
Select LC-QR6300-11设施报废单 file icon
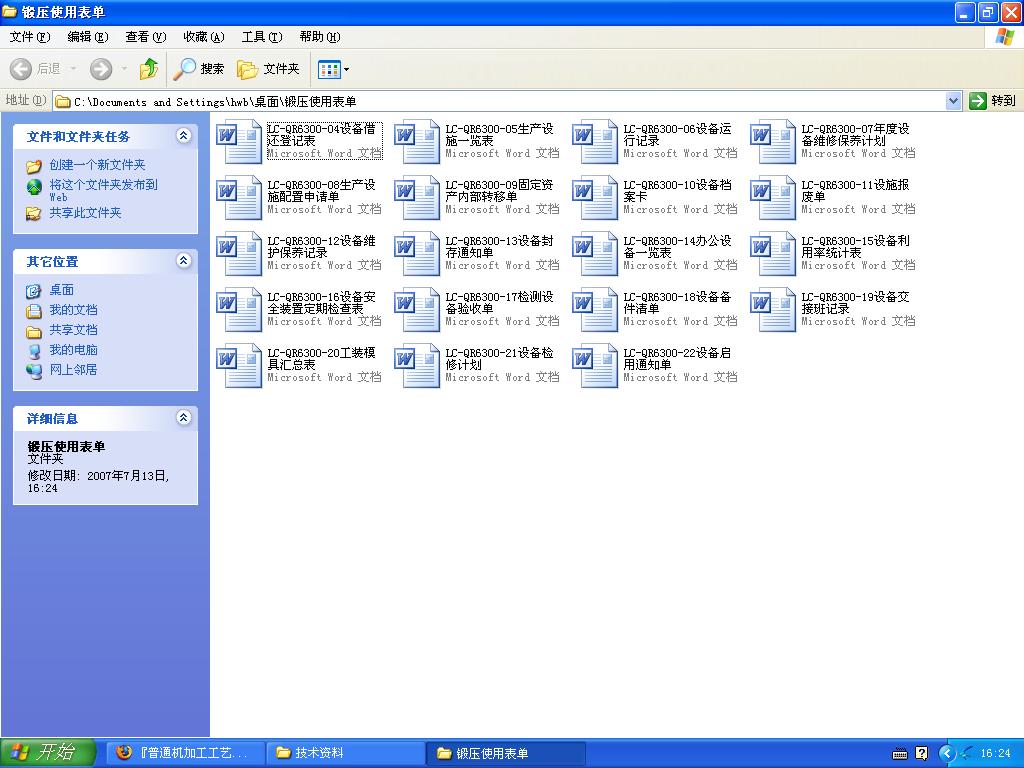click(x=773, y=197)
